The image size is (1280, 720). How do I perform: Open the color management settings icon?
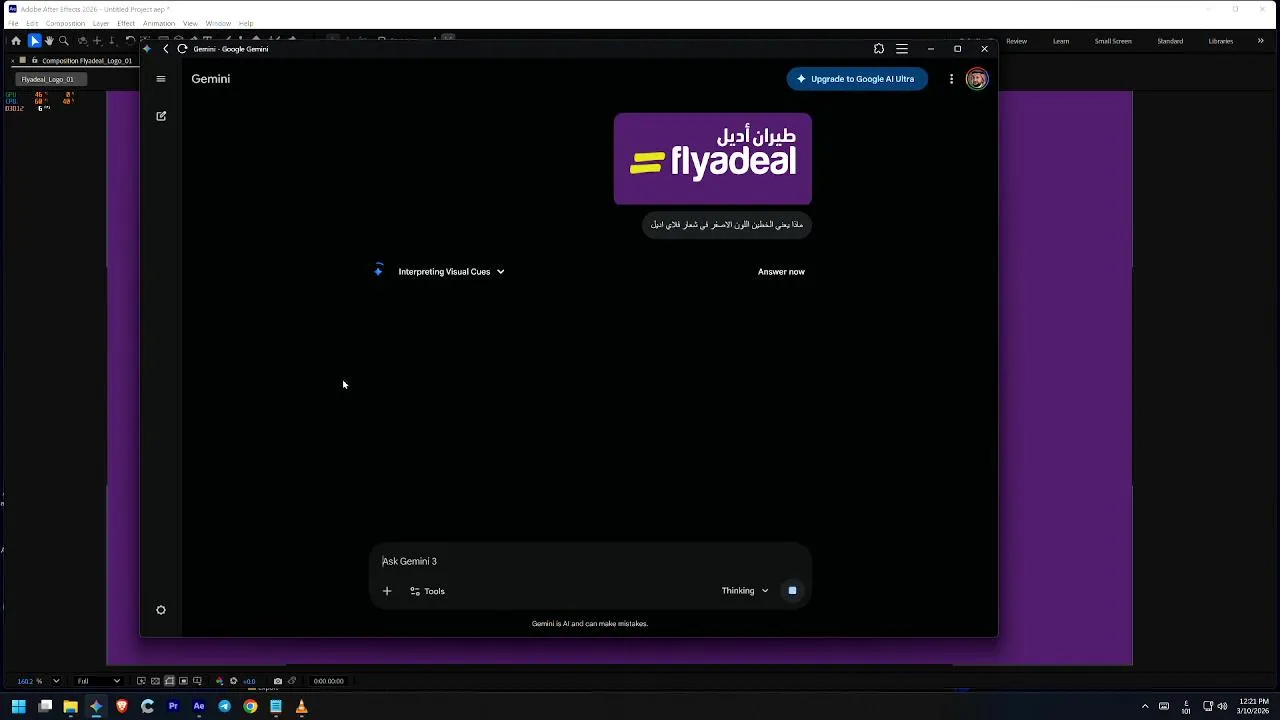point(219,681)
